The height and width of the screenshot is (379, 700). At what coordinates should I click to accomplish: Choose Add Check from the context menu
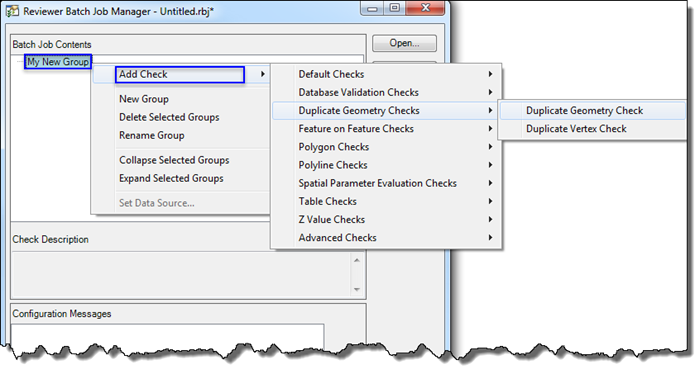point(180,75)
